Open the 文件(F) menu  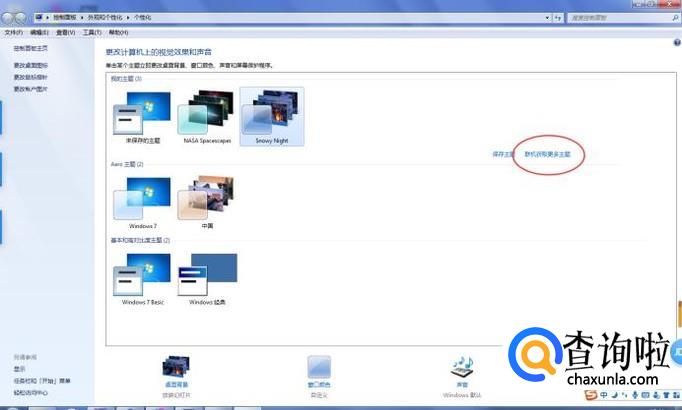pyautogui.click(x=13, y=33)
